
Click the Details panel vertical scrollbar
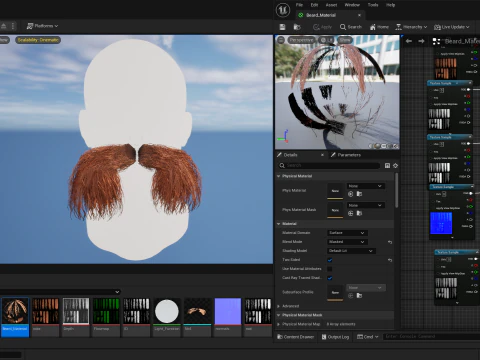396,190
